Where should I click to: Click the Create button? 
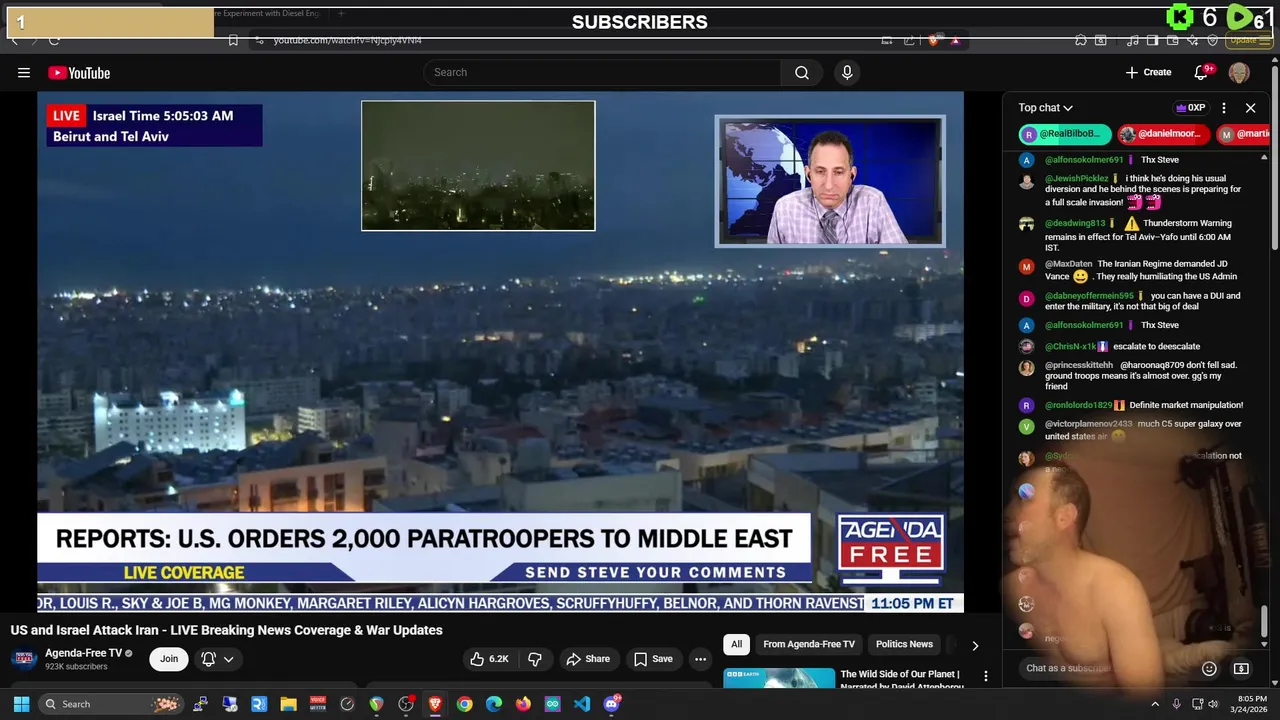click(1148, 72)
